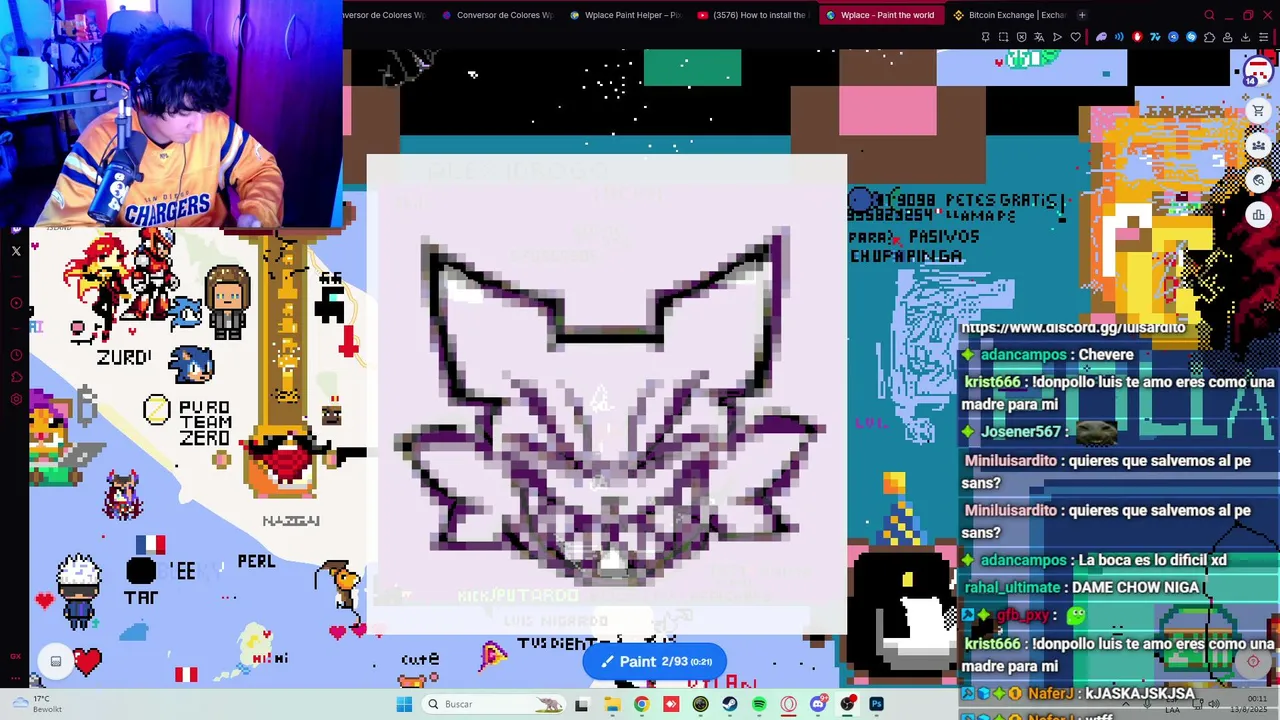The image size is (1280, 720).
Task: Open Steam from the taskbar
Action: click(730, 704)
